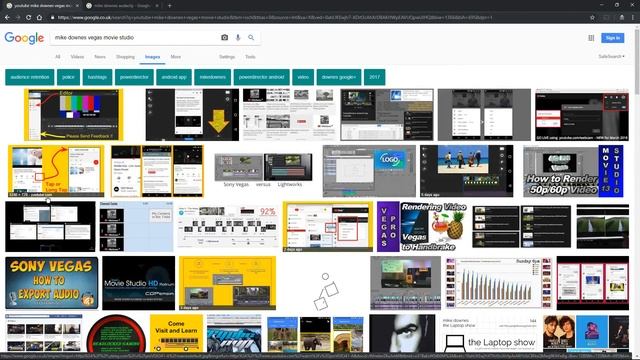Click the browser back arrow

[7, 18]
